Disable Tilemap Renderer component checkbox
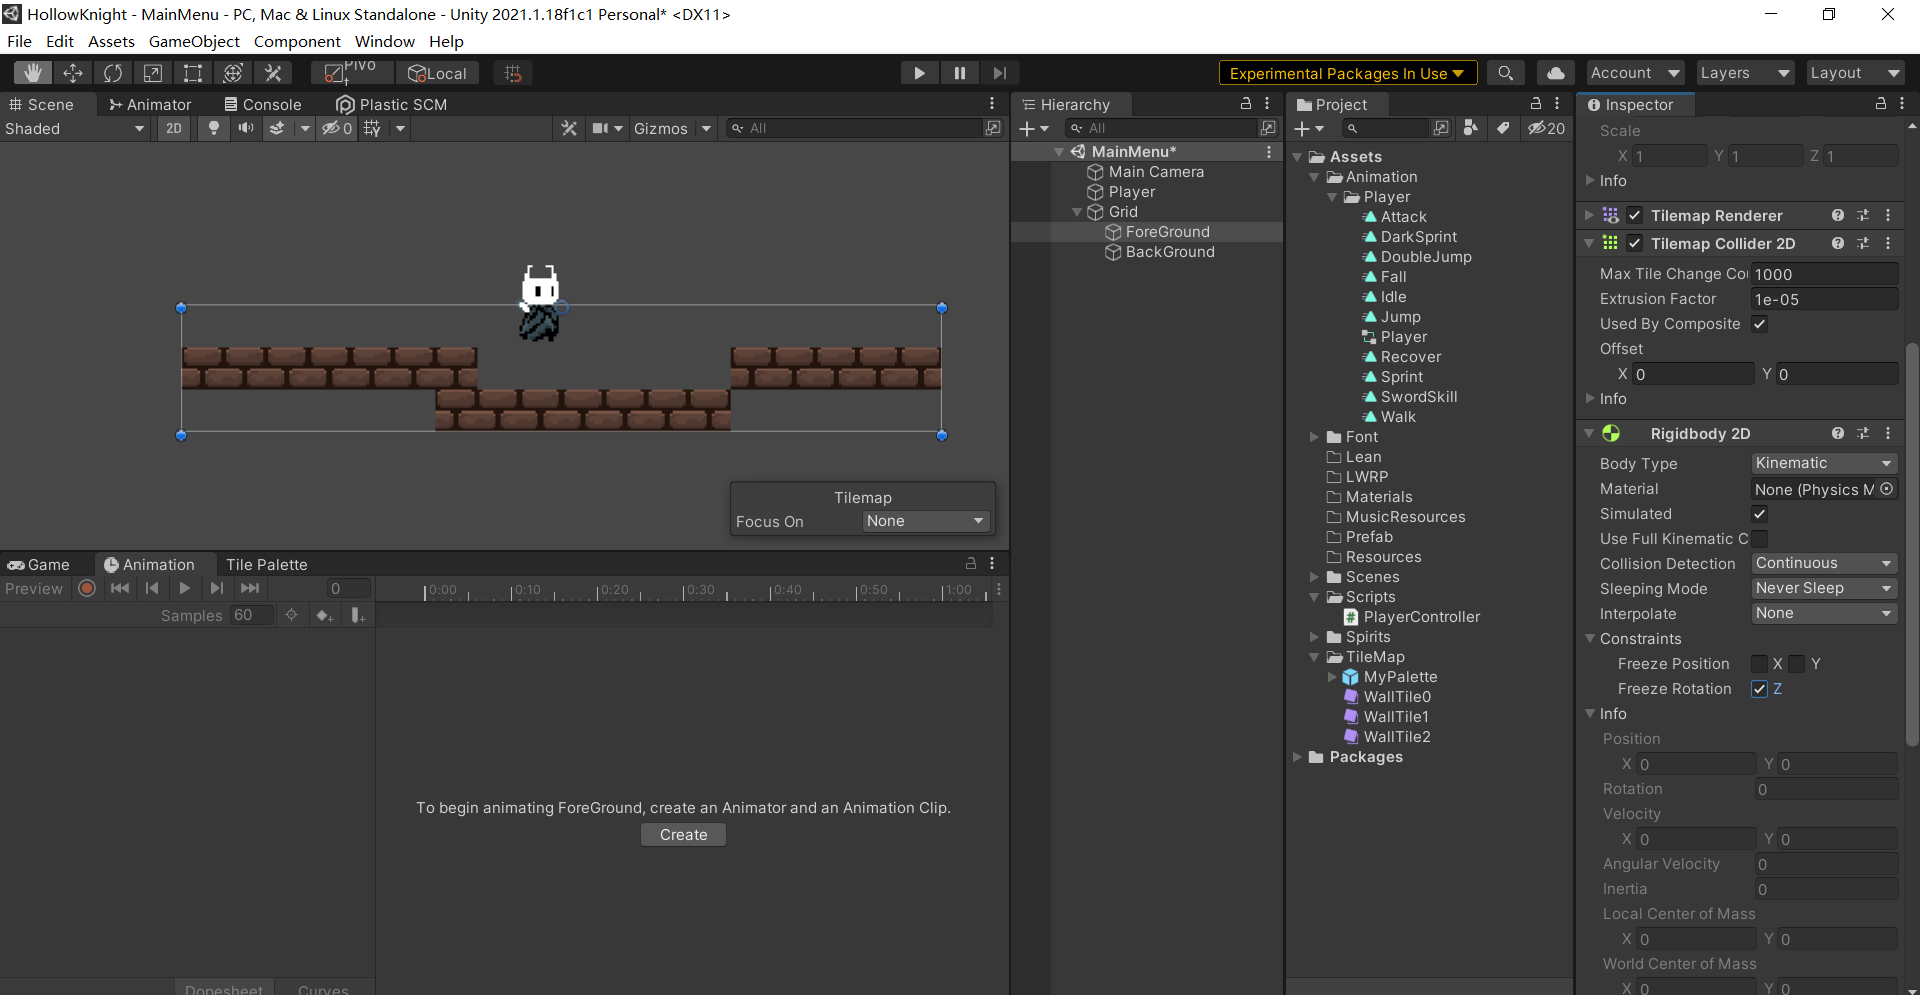 coord(1634,215)
